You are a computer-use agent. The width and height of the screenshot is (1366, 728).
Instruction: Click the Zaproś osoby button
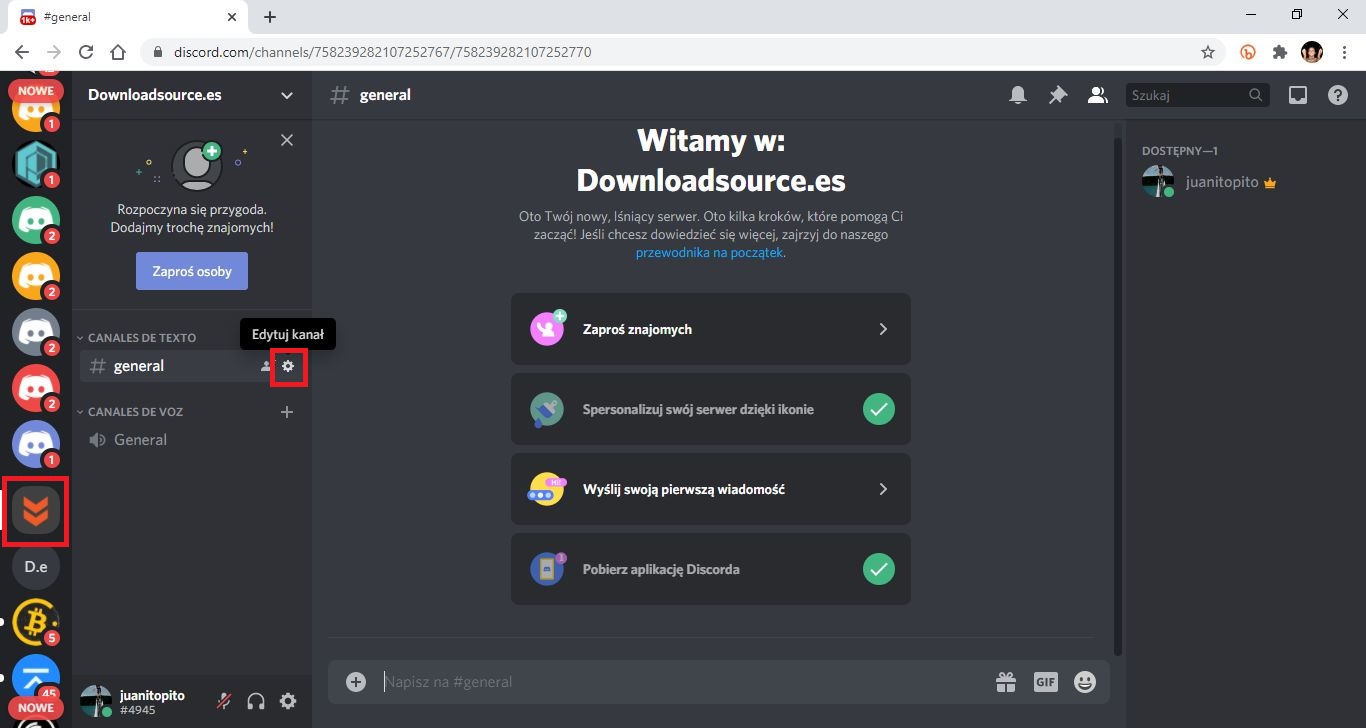coord(192,271)
